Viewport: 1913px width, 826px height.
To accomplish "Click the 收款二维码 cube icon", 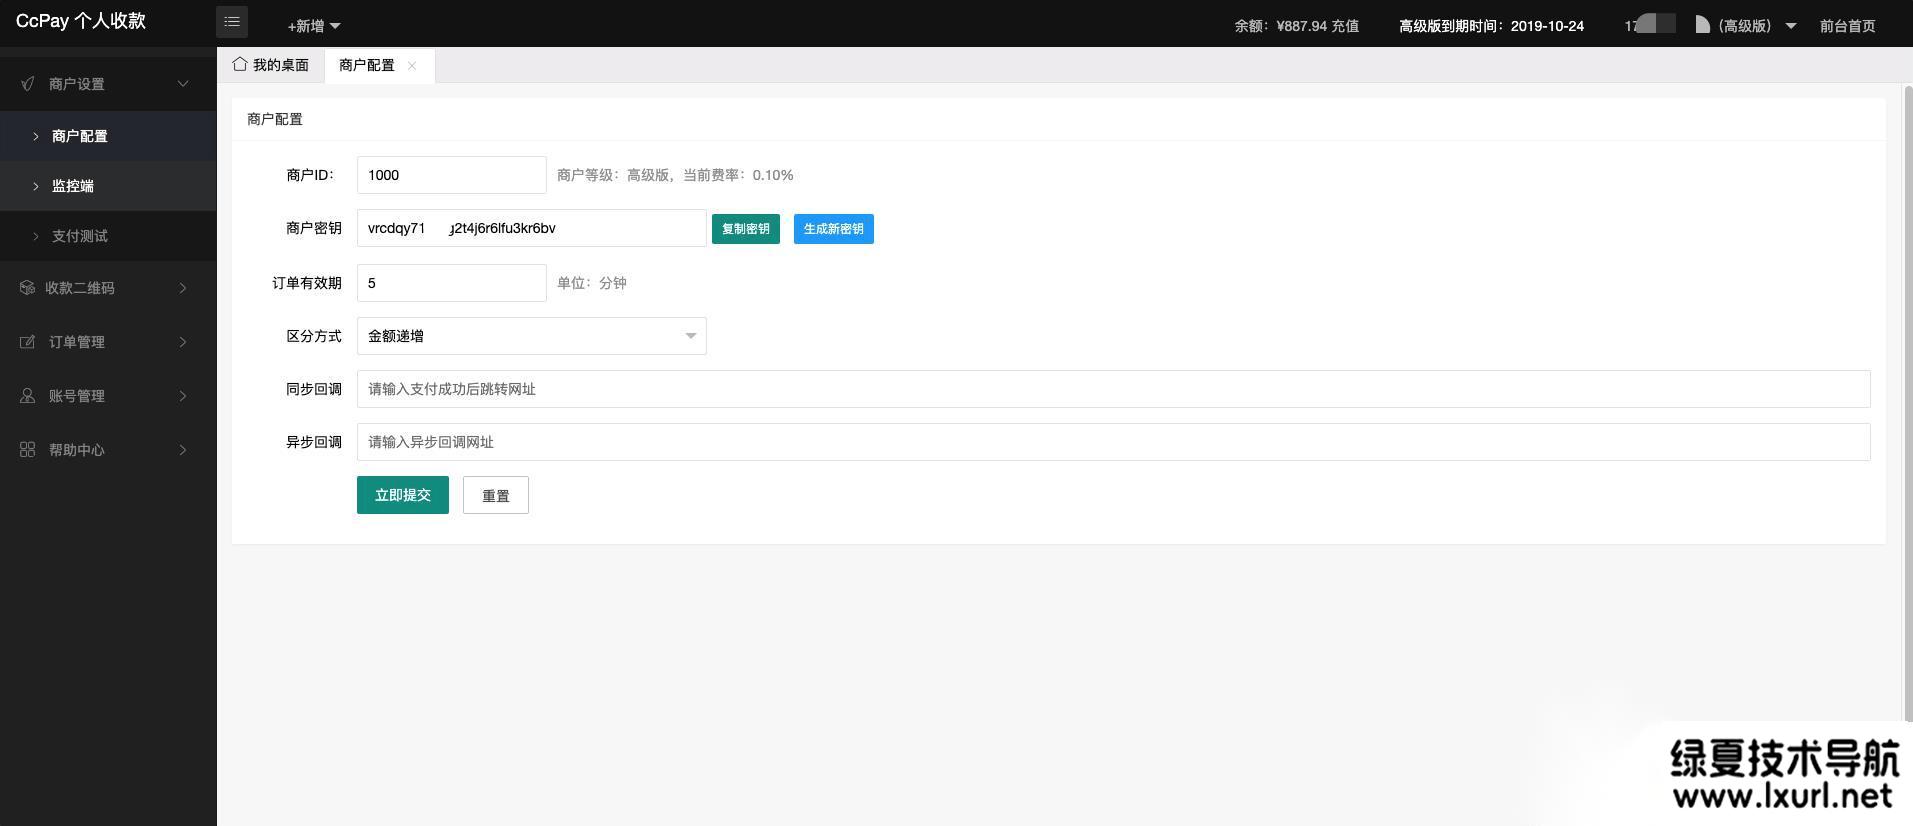I will (27, 288).
